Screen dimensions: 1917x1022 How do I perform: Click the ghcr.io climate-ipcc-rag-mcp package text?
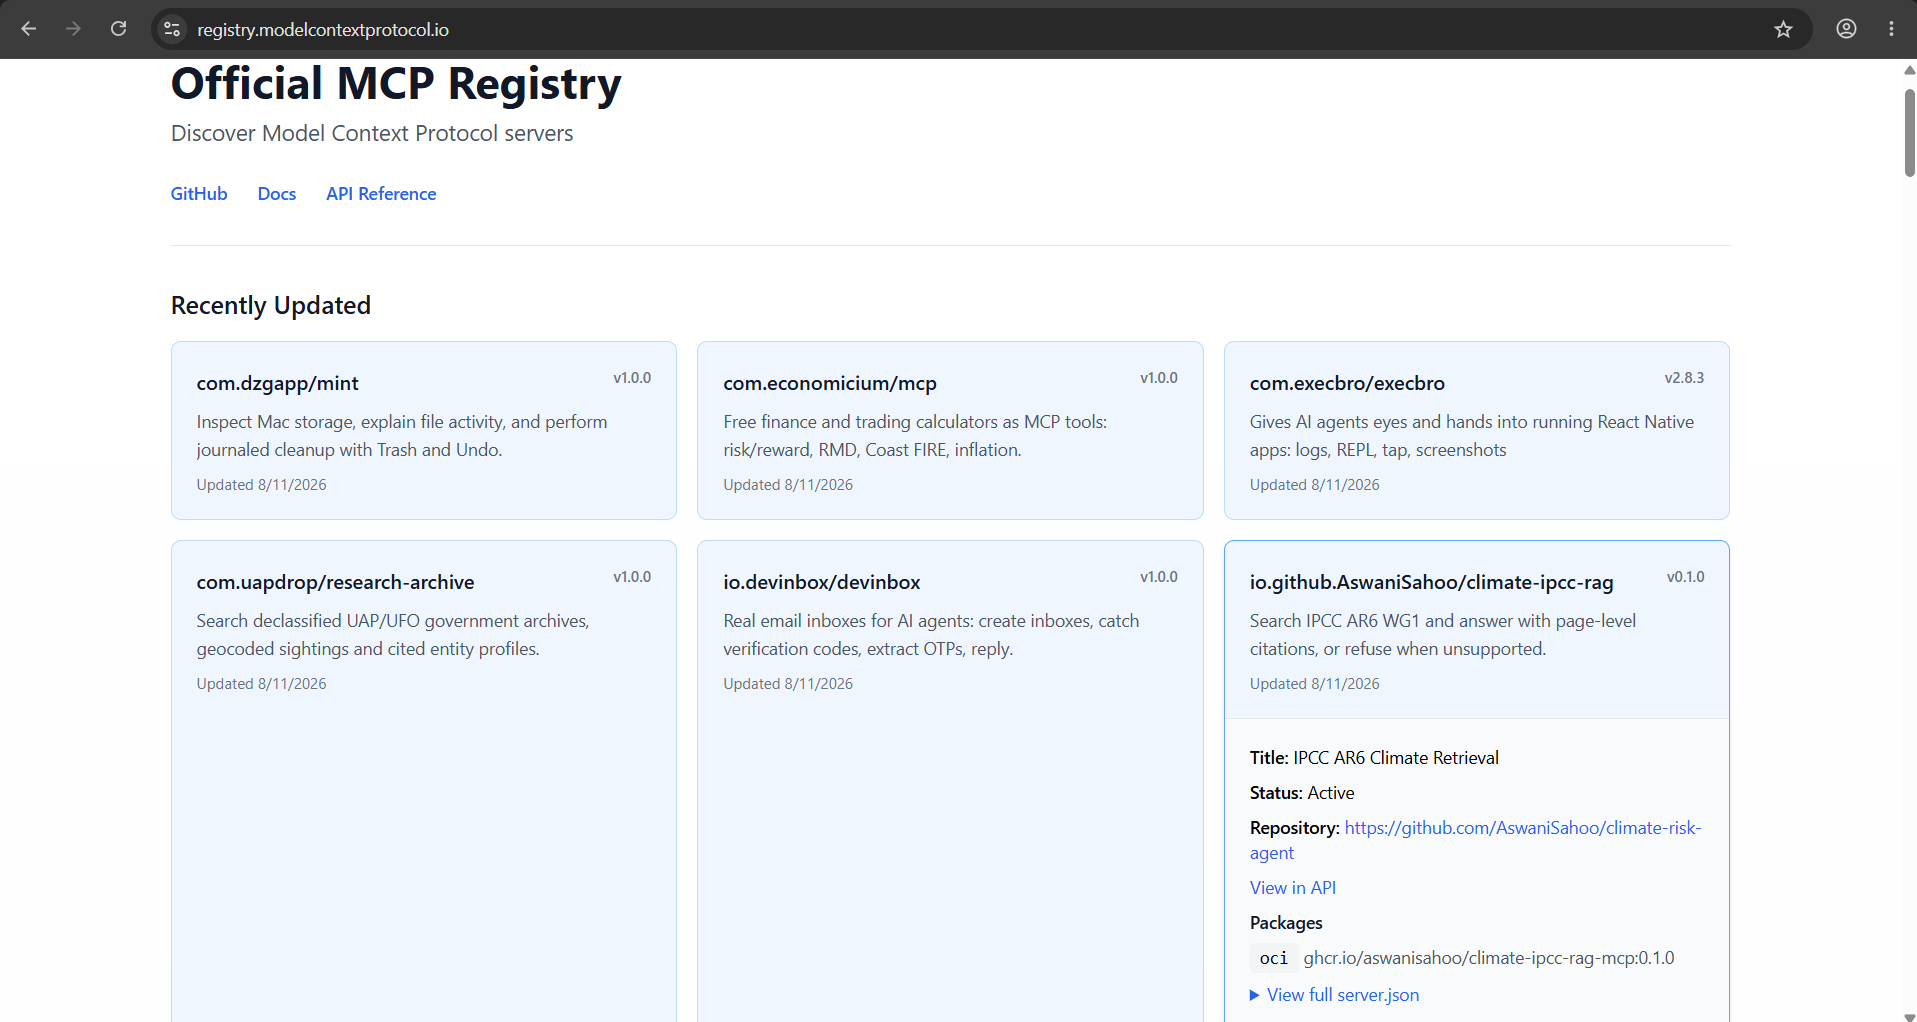pos(1489,958)
